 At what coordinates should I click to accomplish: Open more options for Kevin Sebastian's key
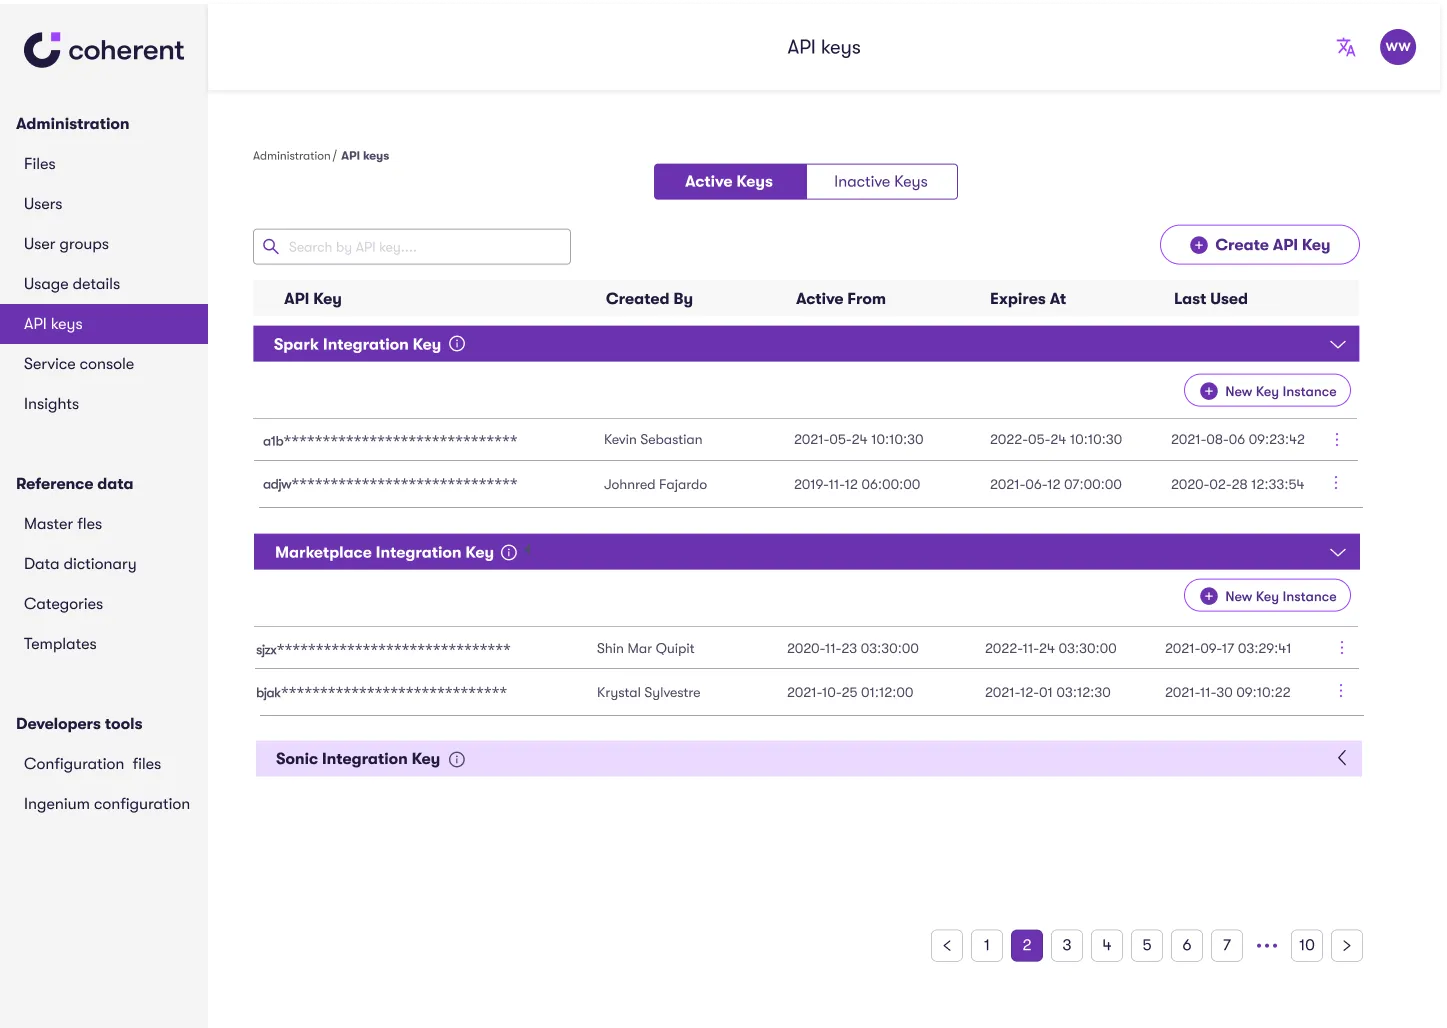[x=1337, y=439]
